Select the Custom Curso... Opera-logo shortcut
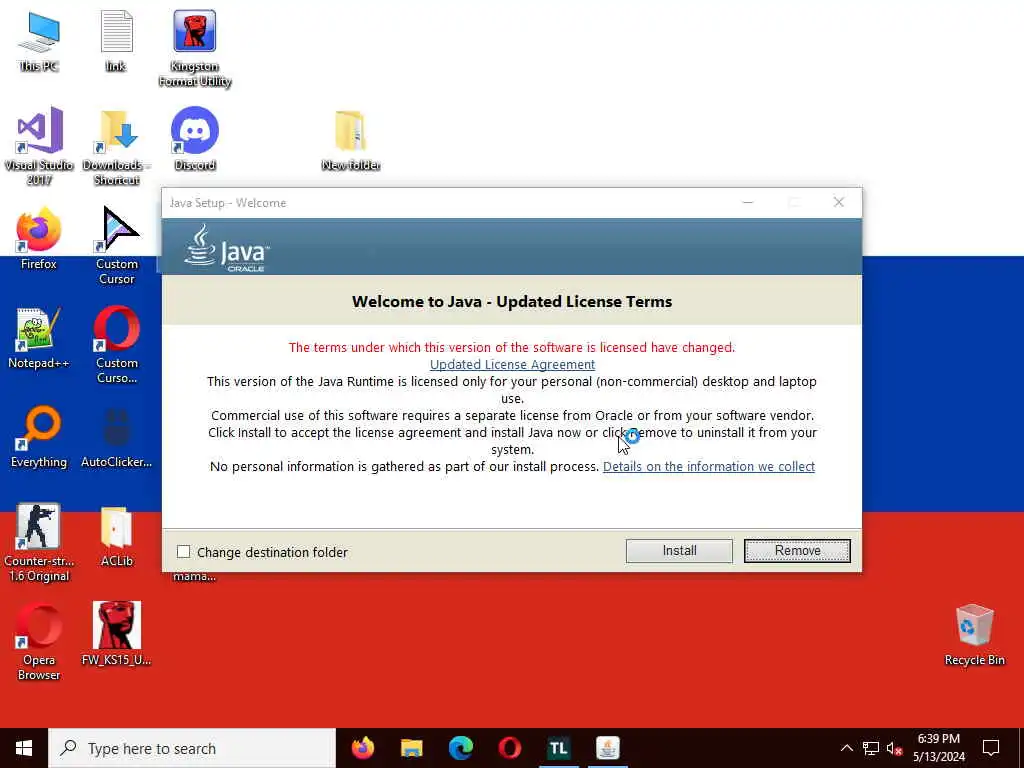The width and height of the screenshot is (1024, 768). pyautogui.click(x=116, y=345)
